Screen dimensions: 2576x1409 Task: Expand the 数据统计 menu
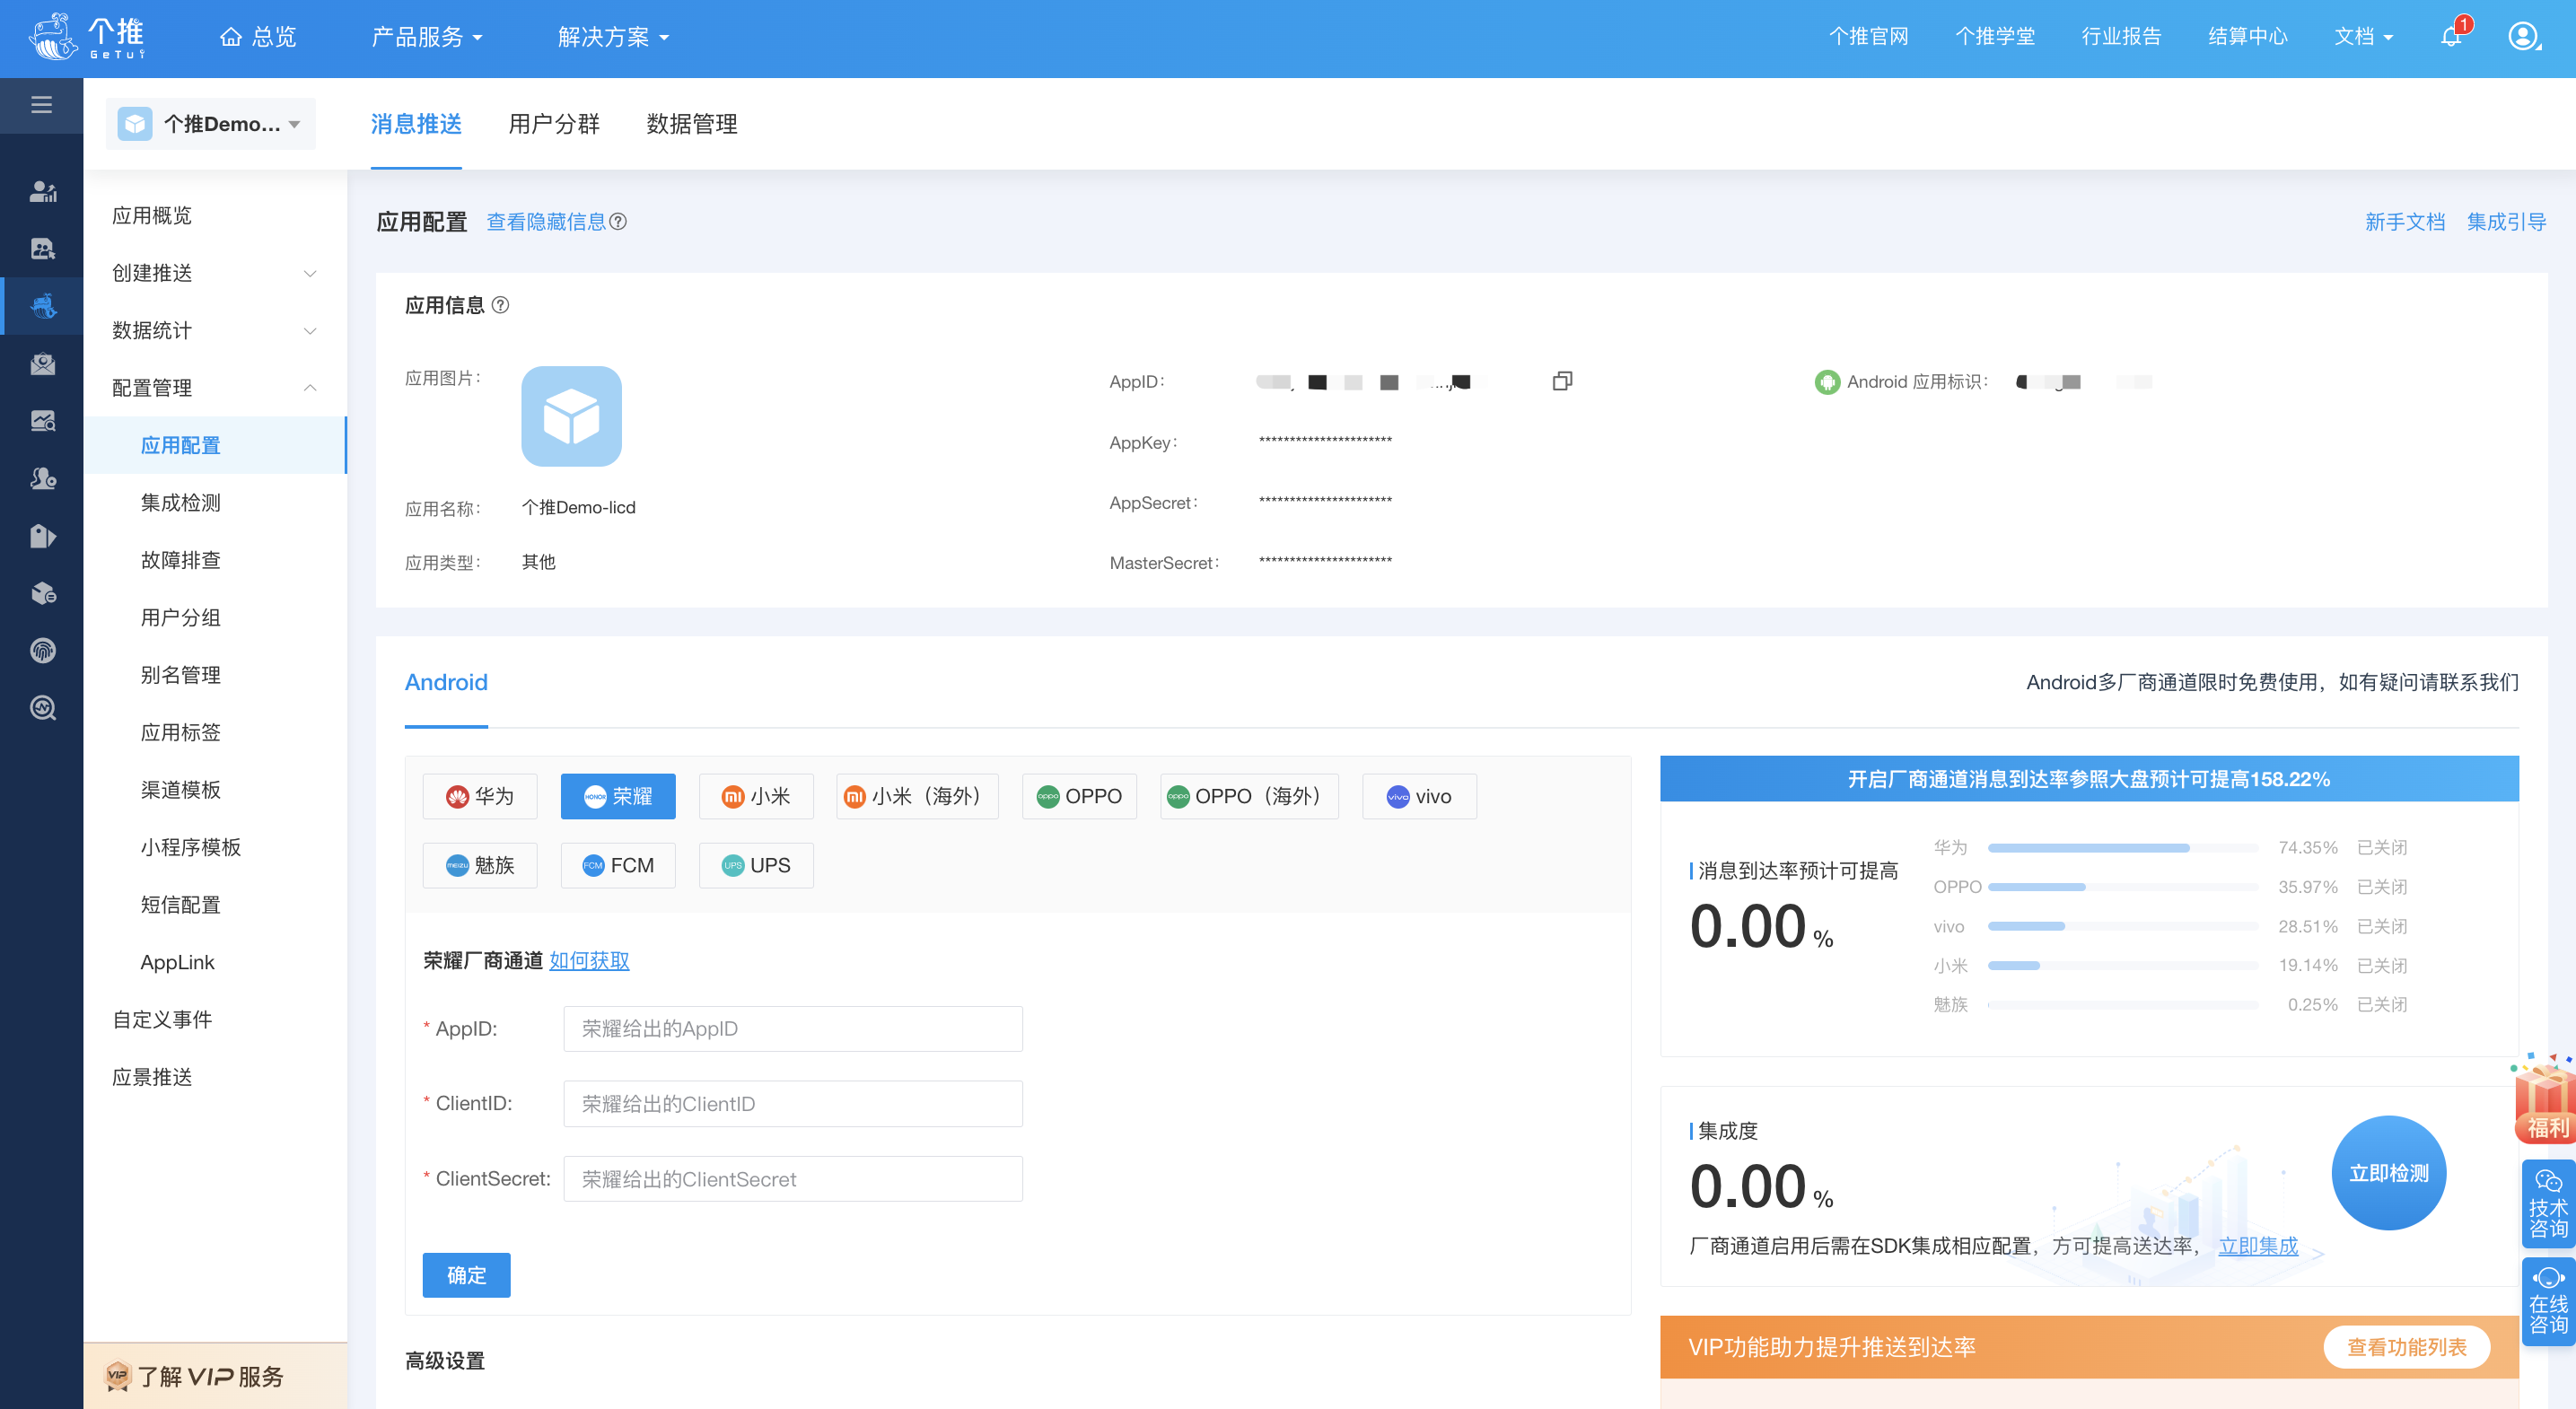(x=214, y=330)
